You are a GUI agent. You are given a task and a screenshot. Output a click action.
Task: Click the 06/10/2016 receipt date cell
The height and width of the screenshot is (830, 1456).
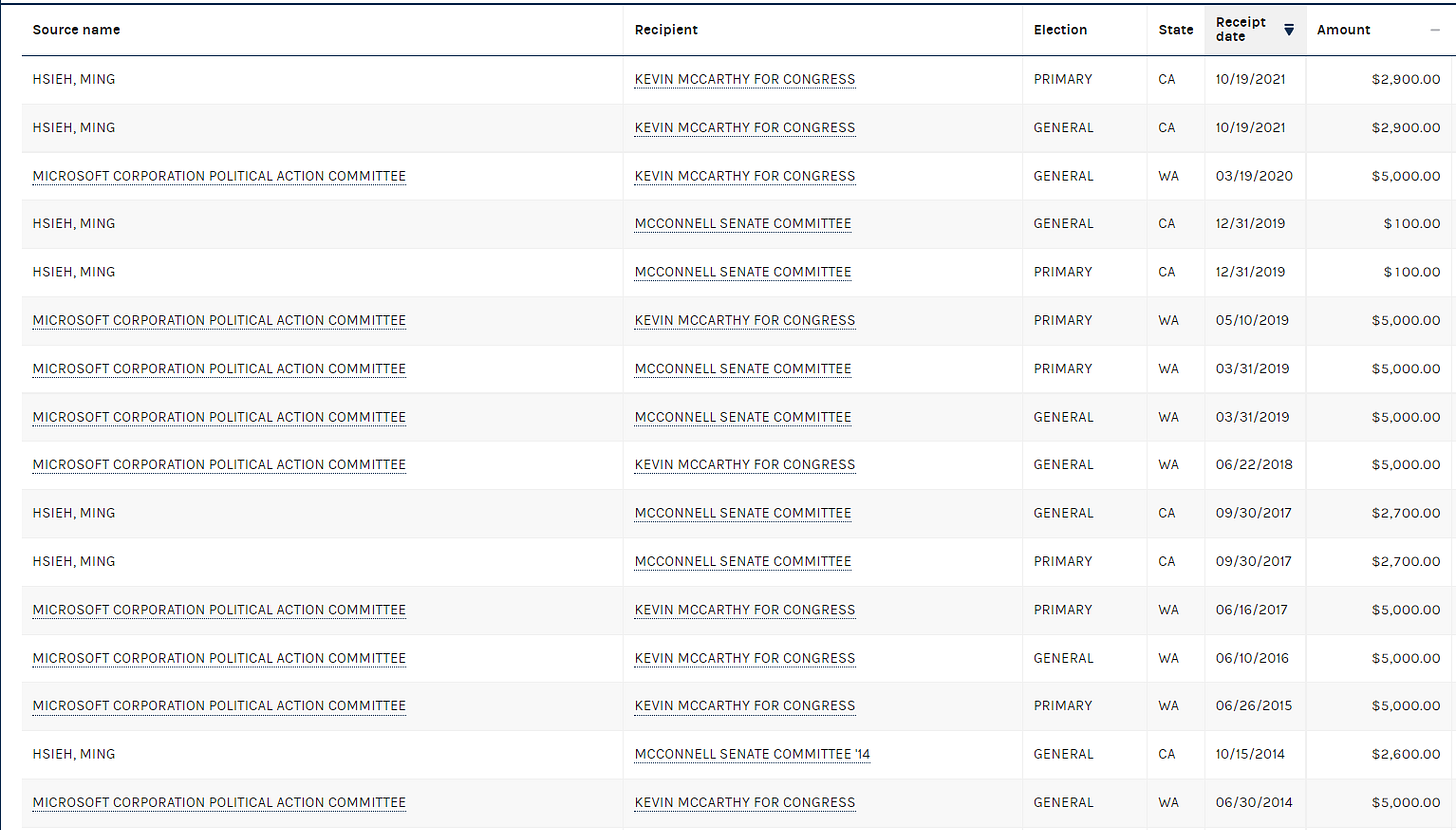point(1253,658)
